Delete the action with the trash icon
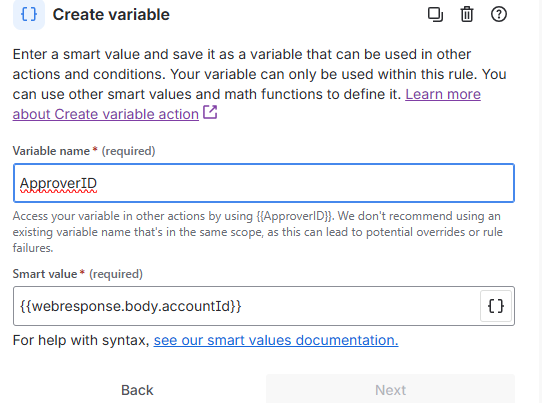 click(467, 15)
